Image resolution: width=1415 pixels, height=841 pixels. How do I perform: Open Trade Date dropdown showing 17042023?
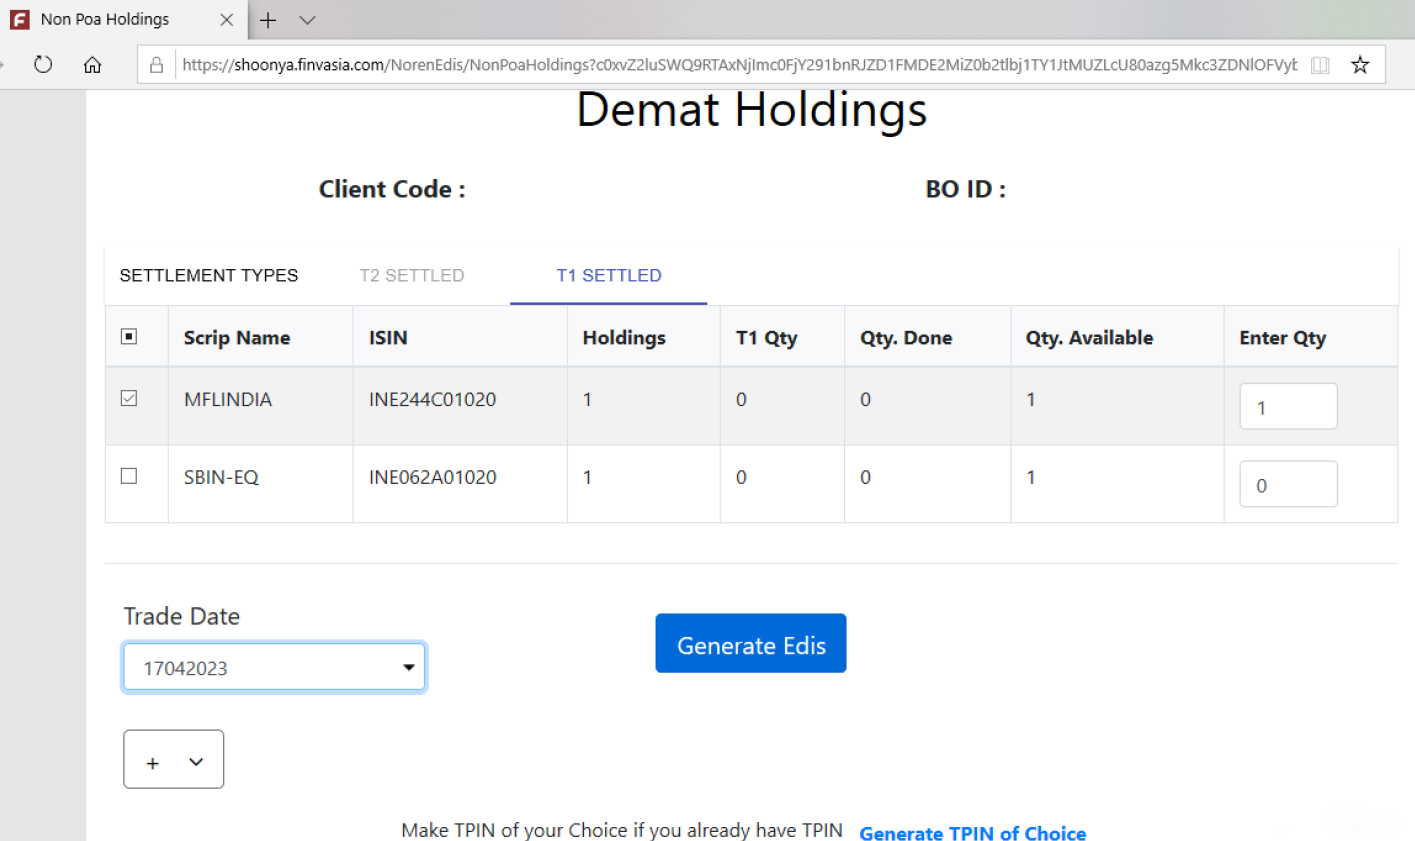[275, 667]
